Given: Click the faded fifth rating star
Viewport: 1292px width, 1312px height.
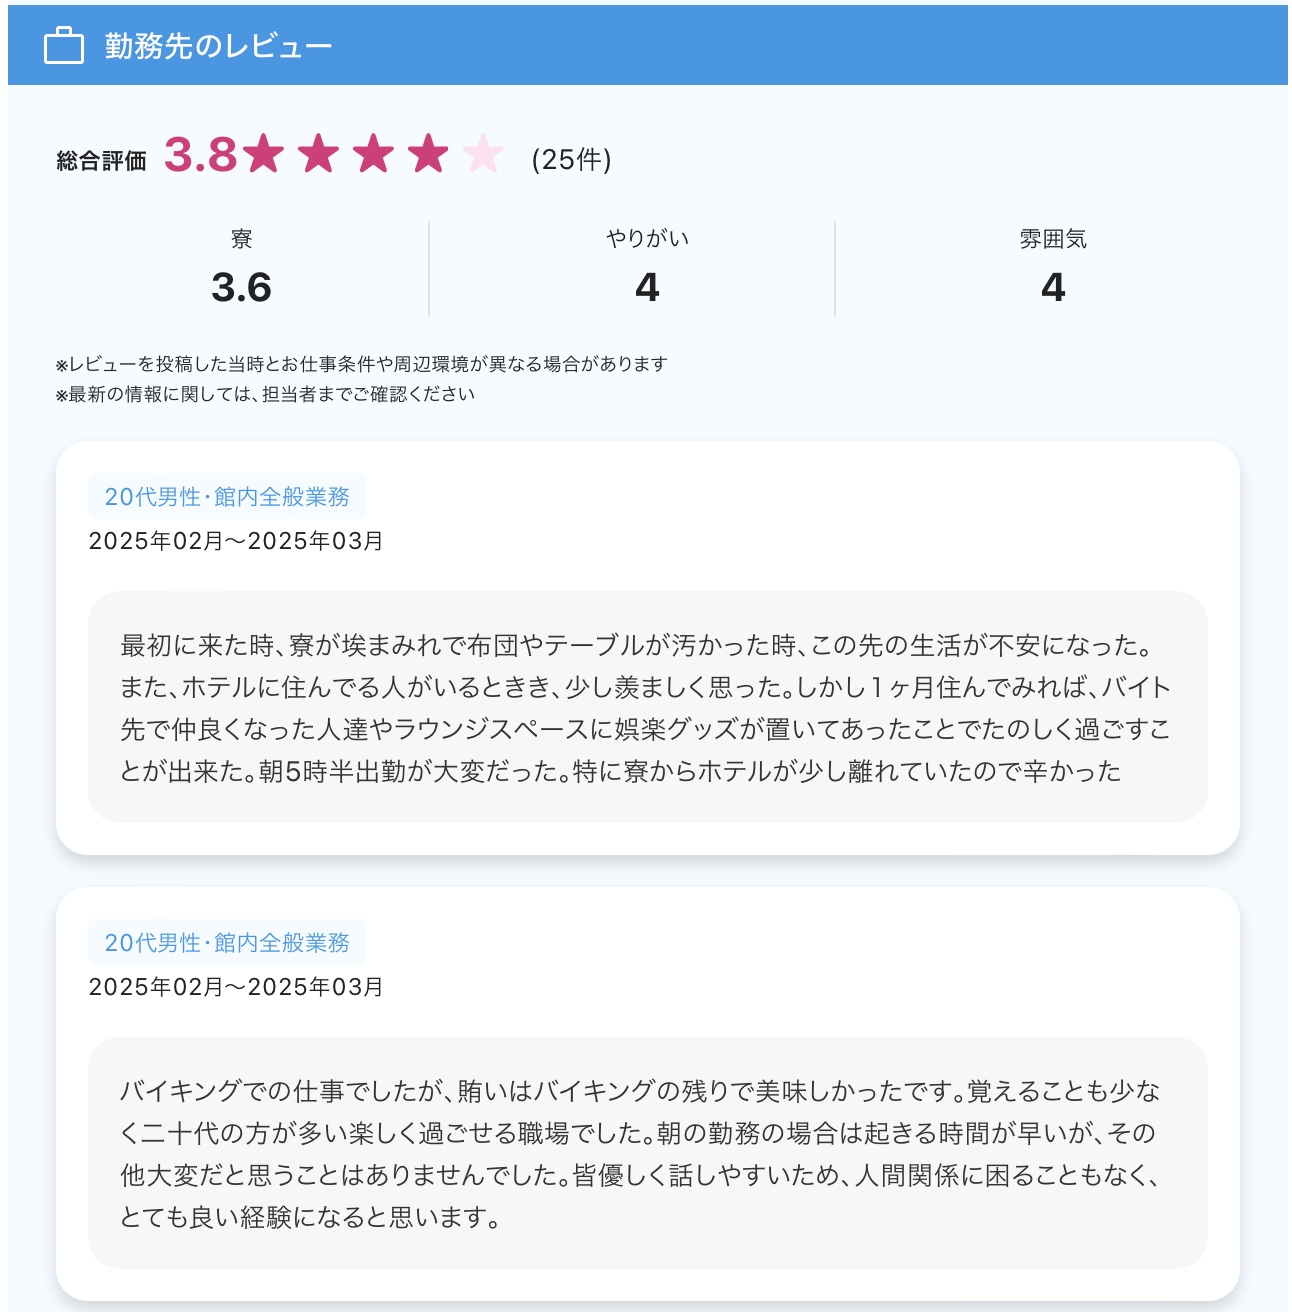Looking at the screenshot, I should click(x=483, y=154).
